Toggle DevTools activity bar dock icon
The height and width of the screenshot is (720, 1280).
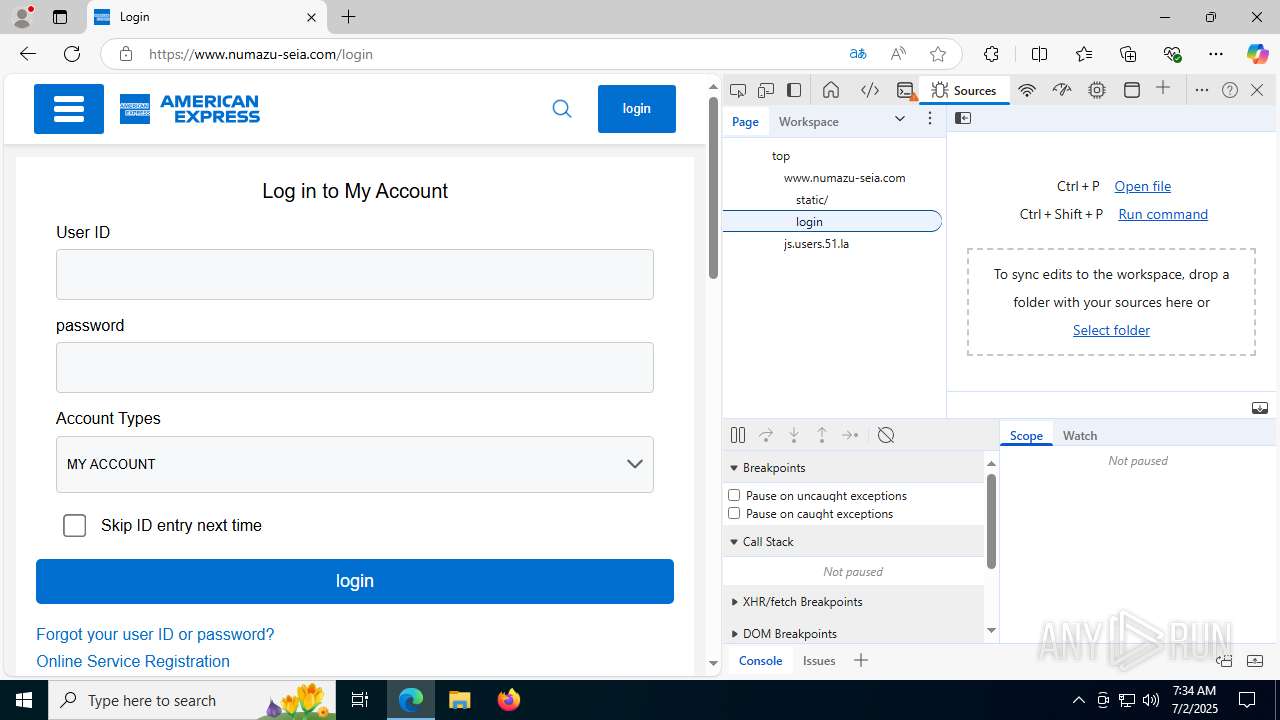pyautogui.click(x=794, y=90)
